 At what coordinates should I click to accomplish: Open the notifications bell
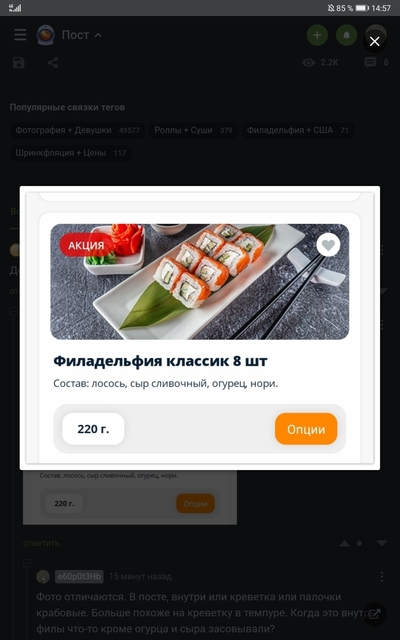347,35
